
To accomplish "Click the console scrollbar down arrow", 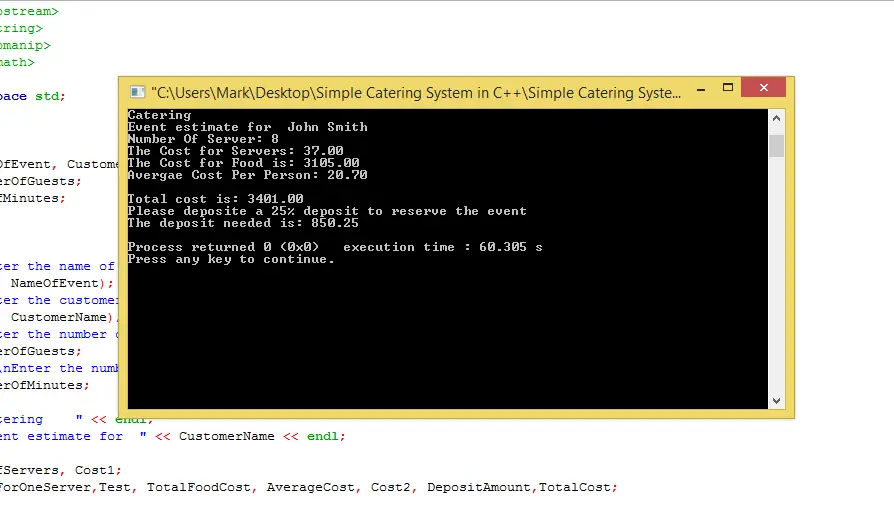I will (x=777, y=400).
